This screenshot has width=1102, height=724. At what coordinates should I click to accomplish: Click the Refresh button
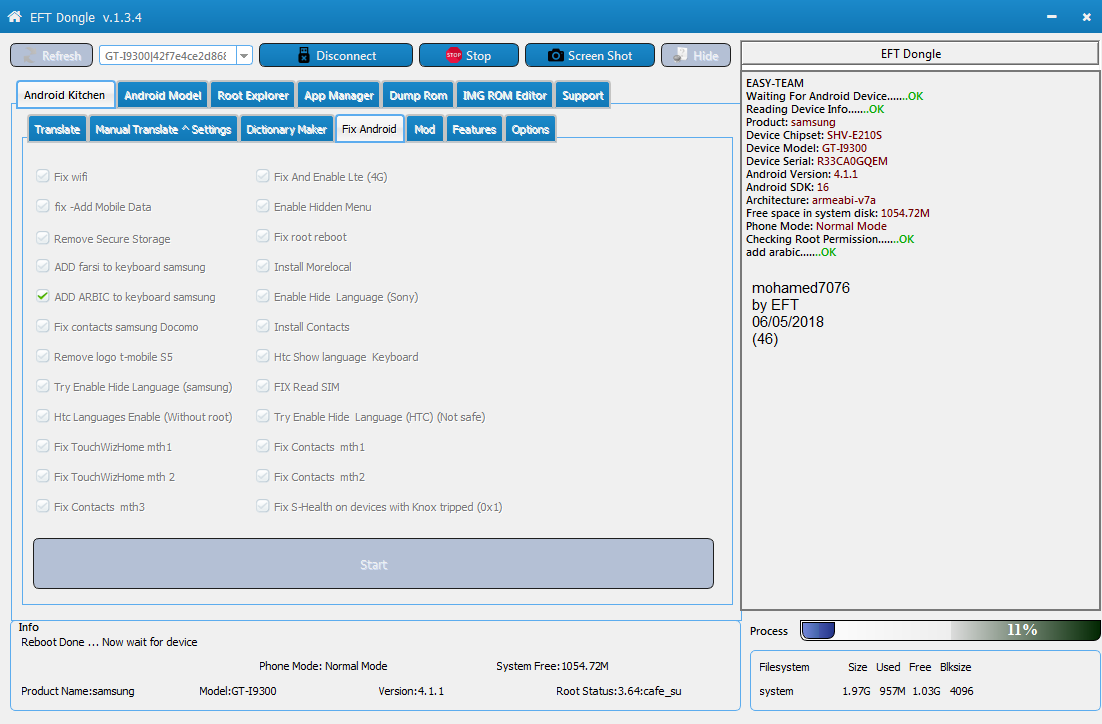pos(51,56)
